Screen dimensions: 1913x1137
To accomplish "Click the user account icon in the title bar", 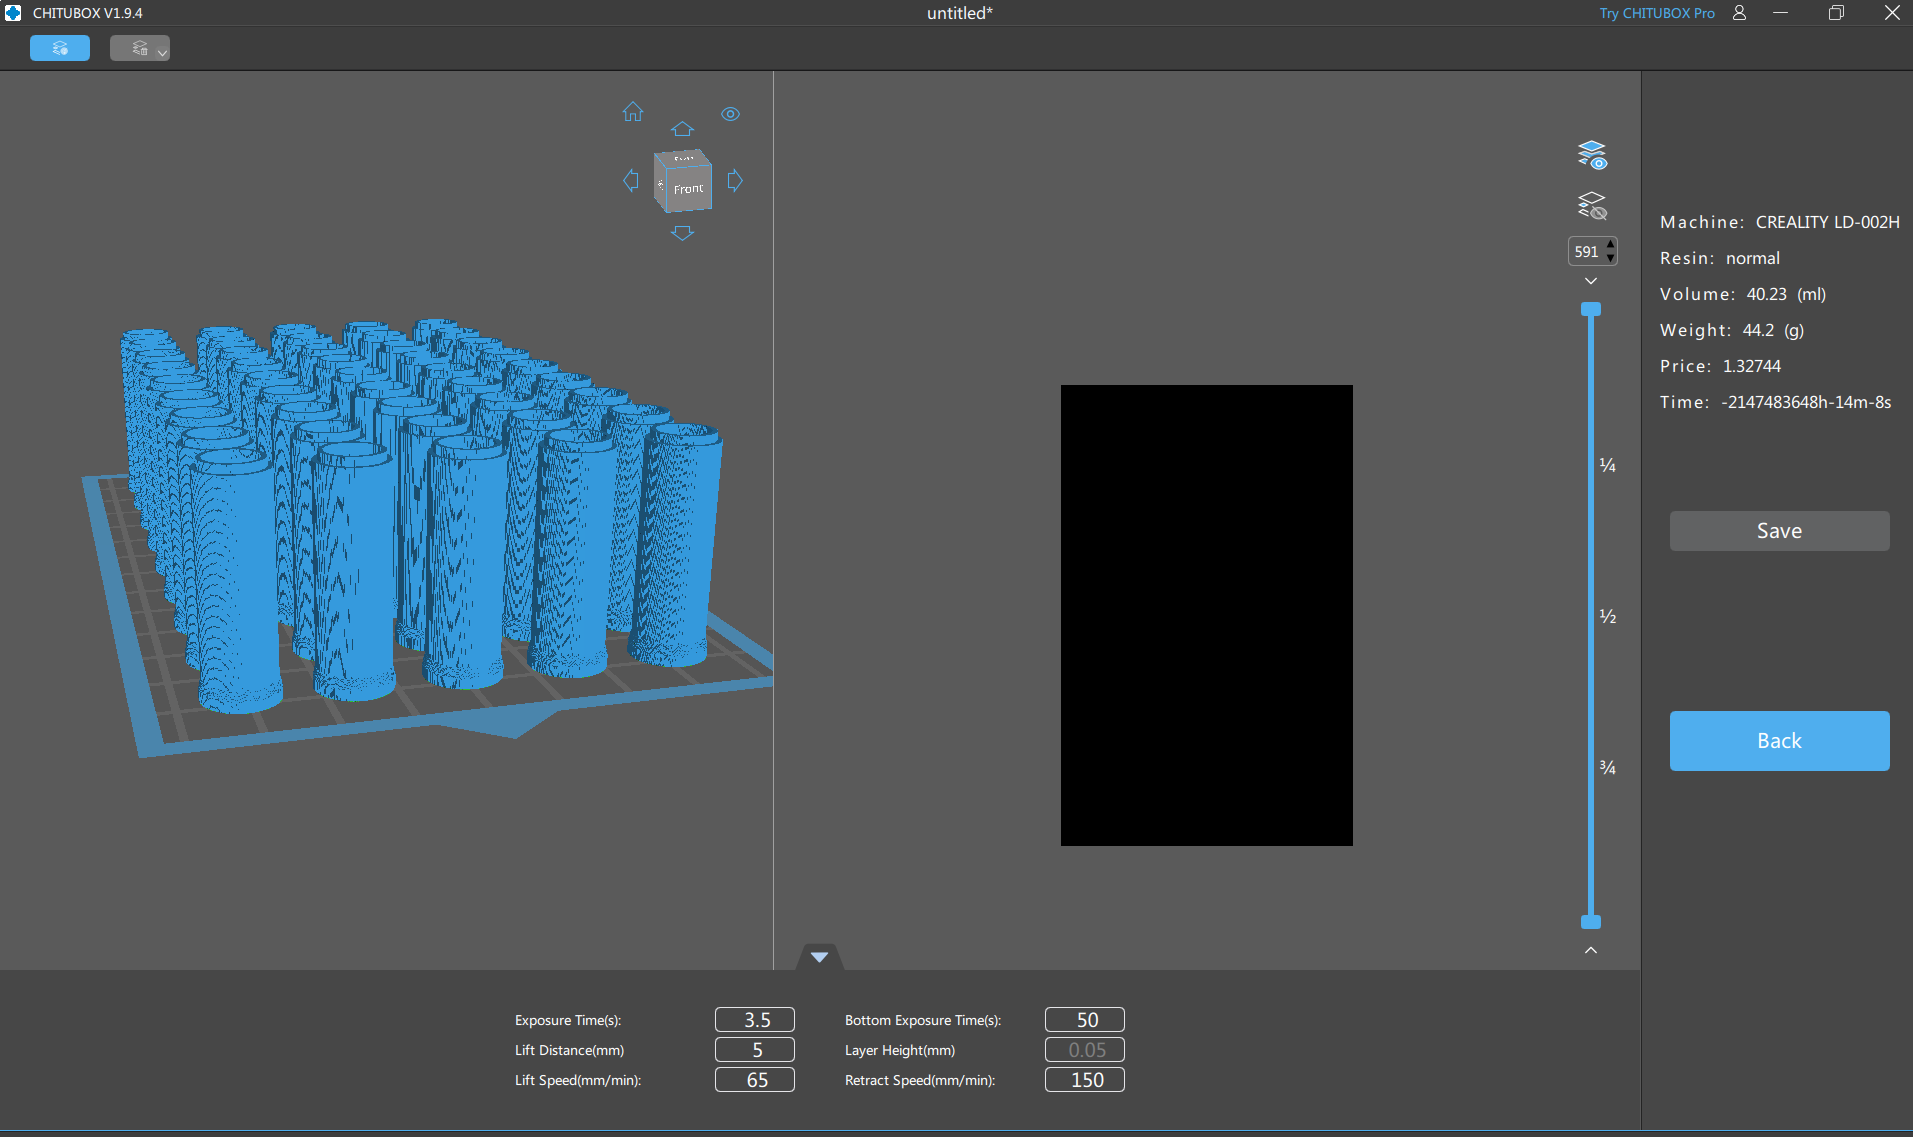I will pos(1739,13).
